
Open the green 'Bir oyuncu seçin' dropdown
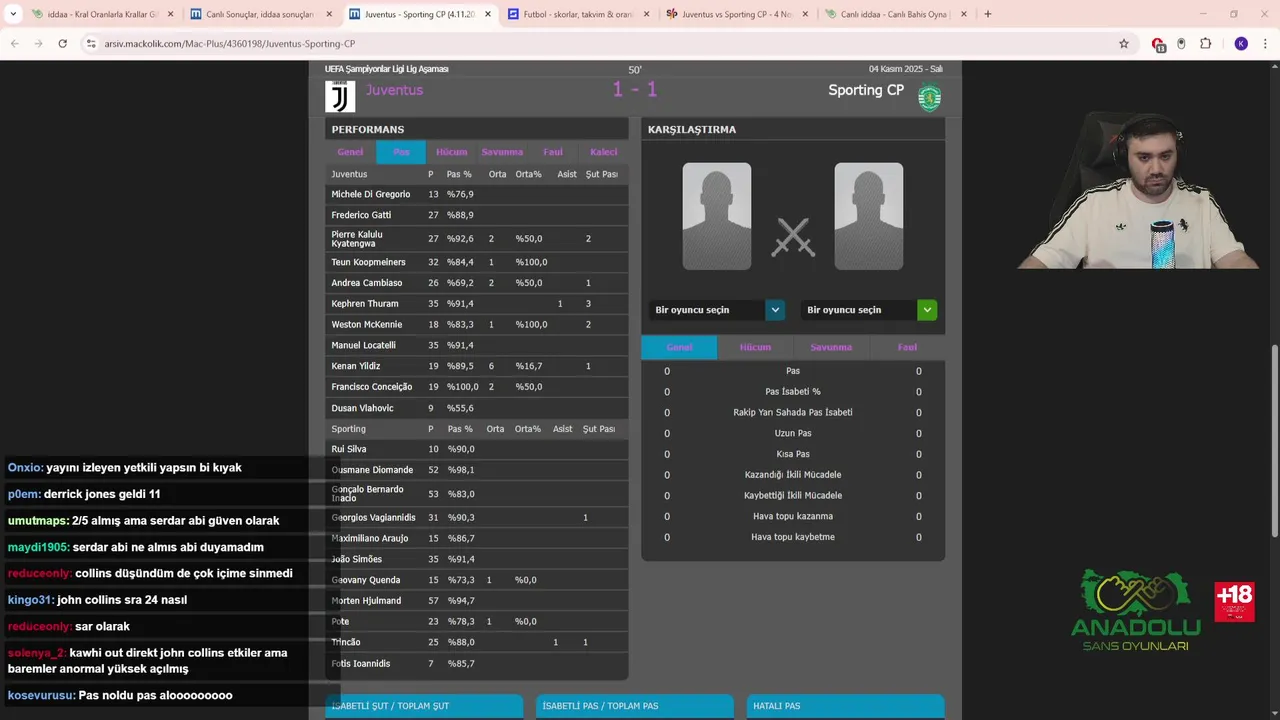click(x=869, y=310)
